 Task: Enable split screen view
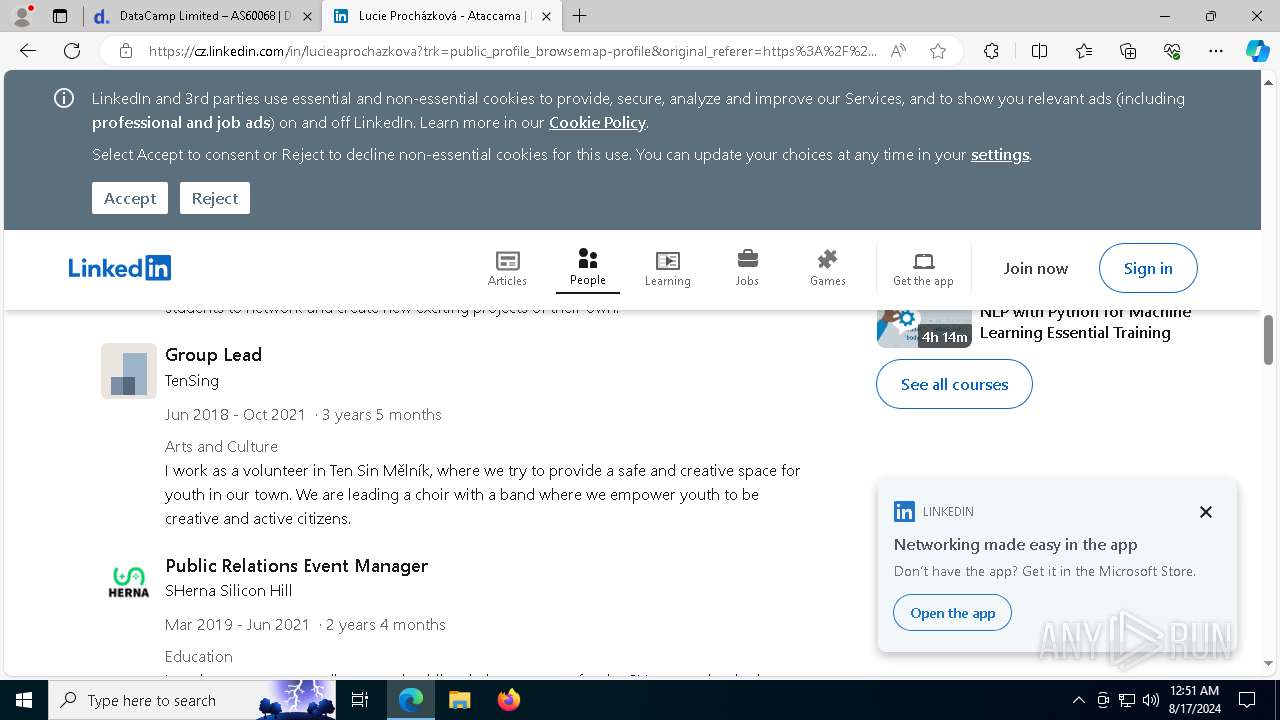pyautogui.click(x=1039, y=51)
